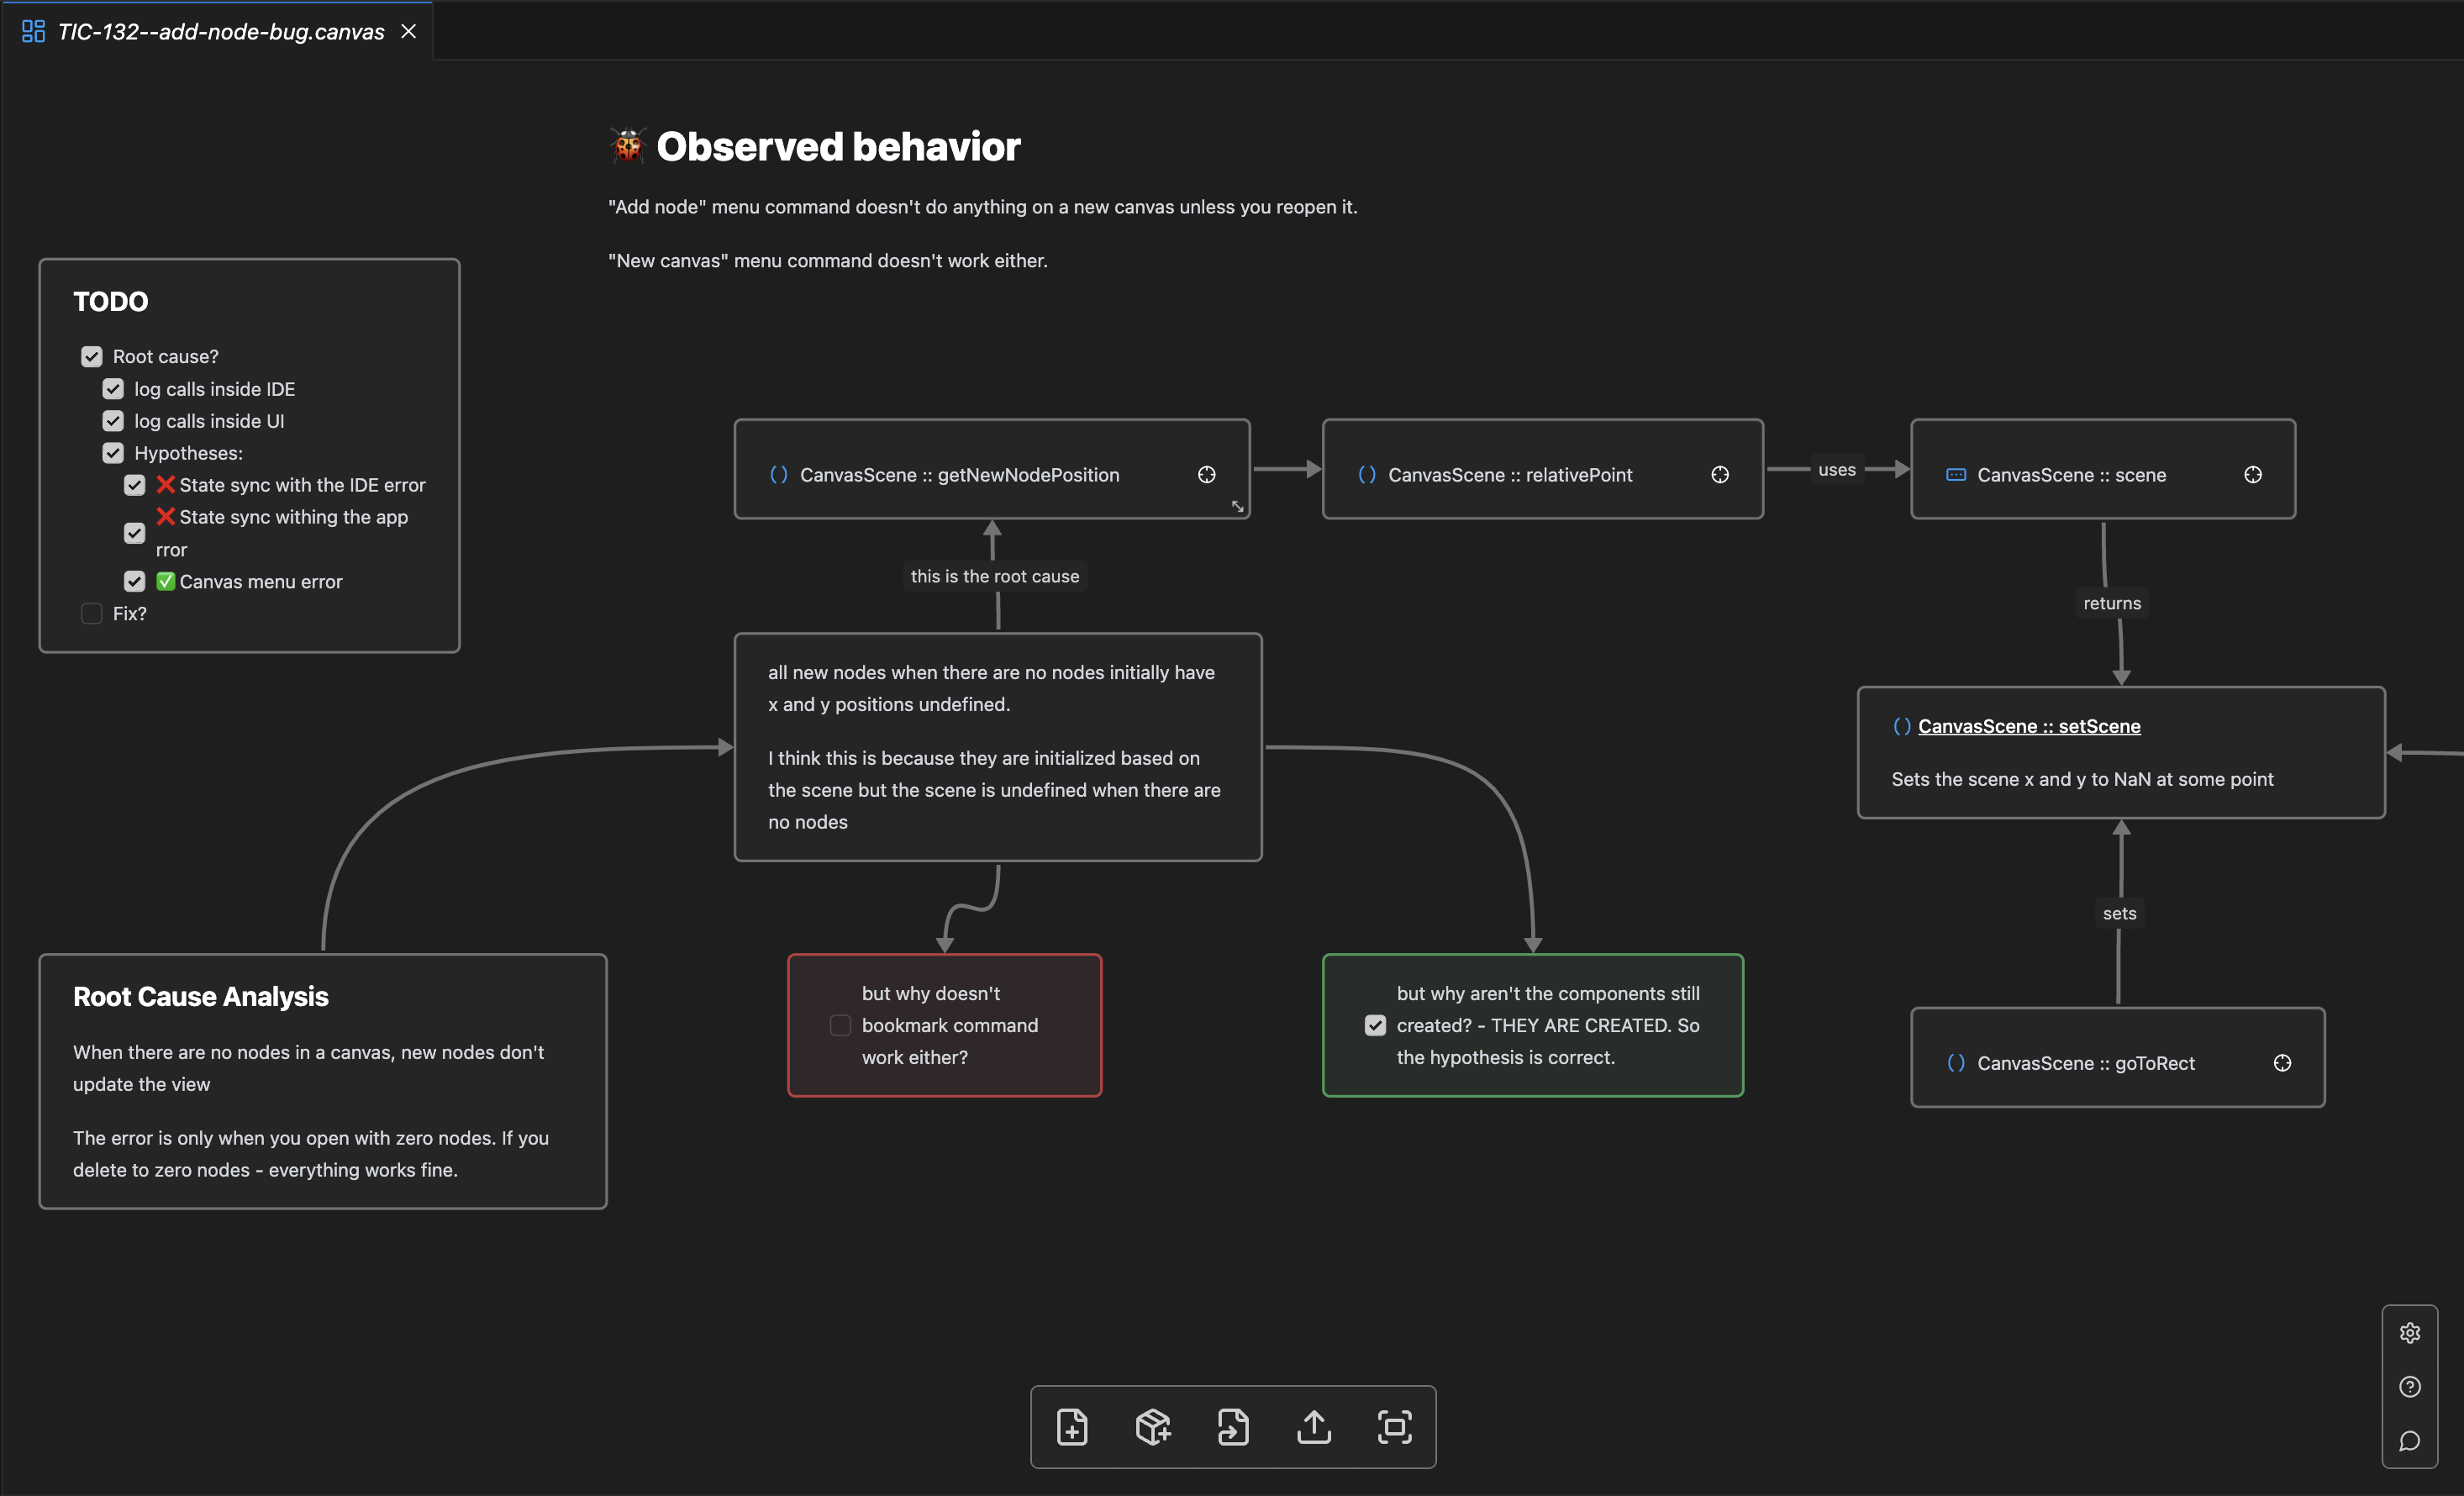Click locate target icon on getNewNodePosition node
This screenshot has width=2464, height=1496.
tap(1207, 475)
